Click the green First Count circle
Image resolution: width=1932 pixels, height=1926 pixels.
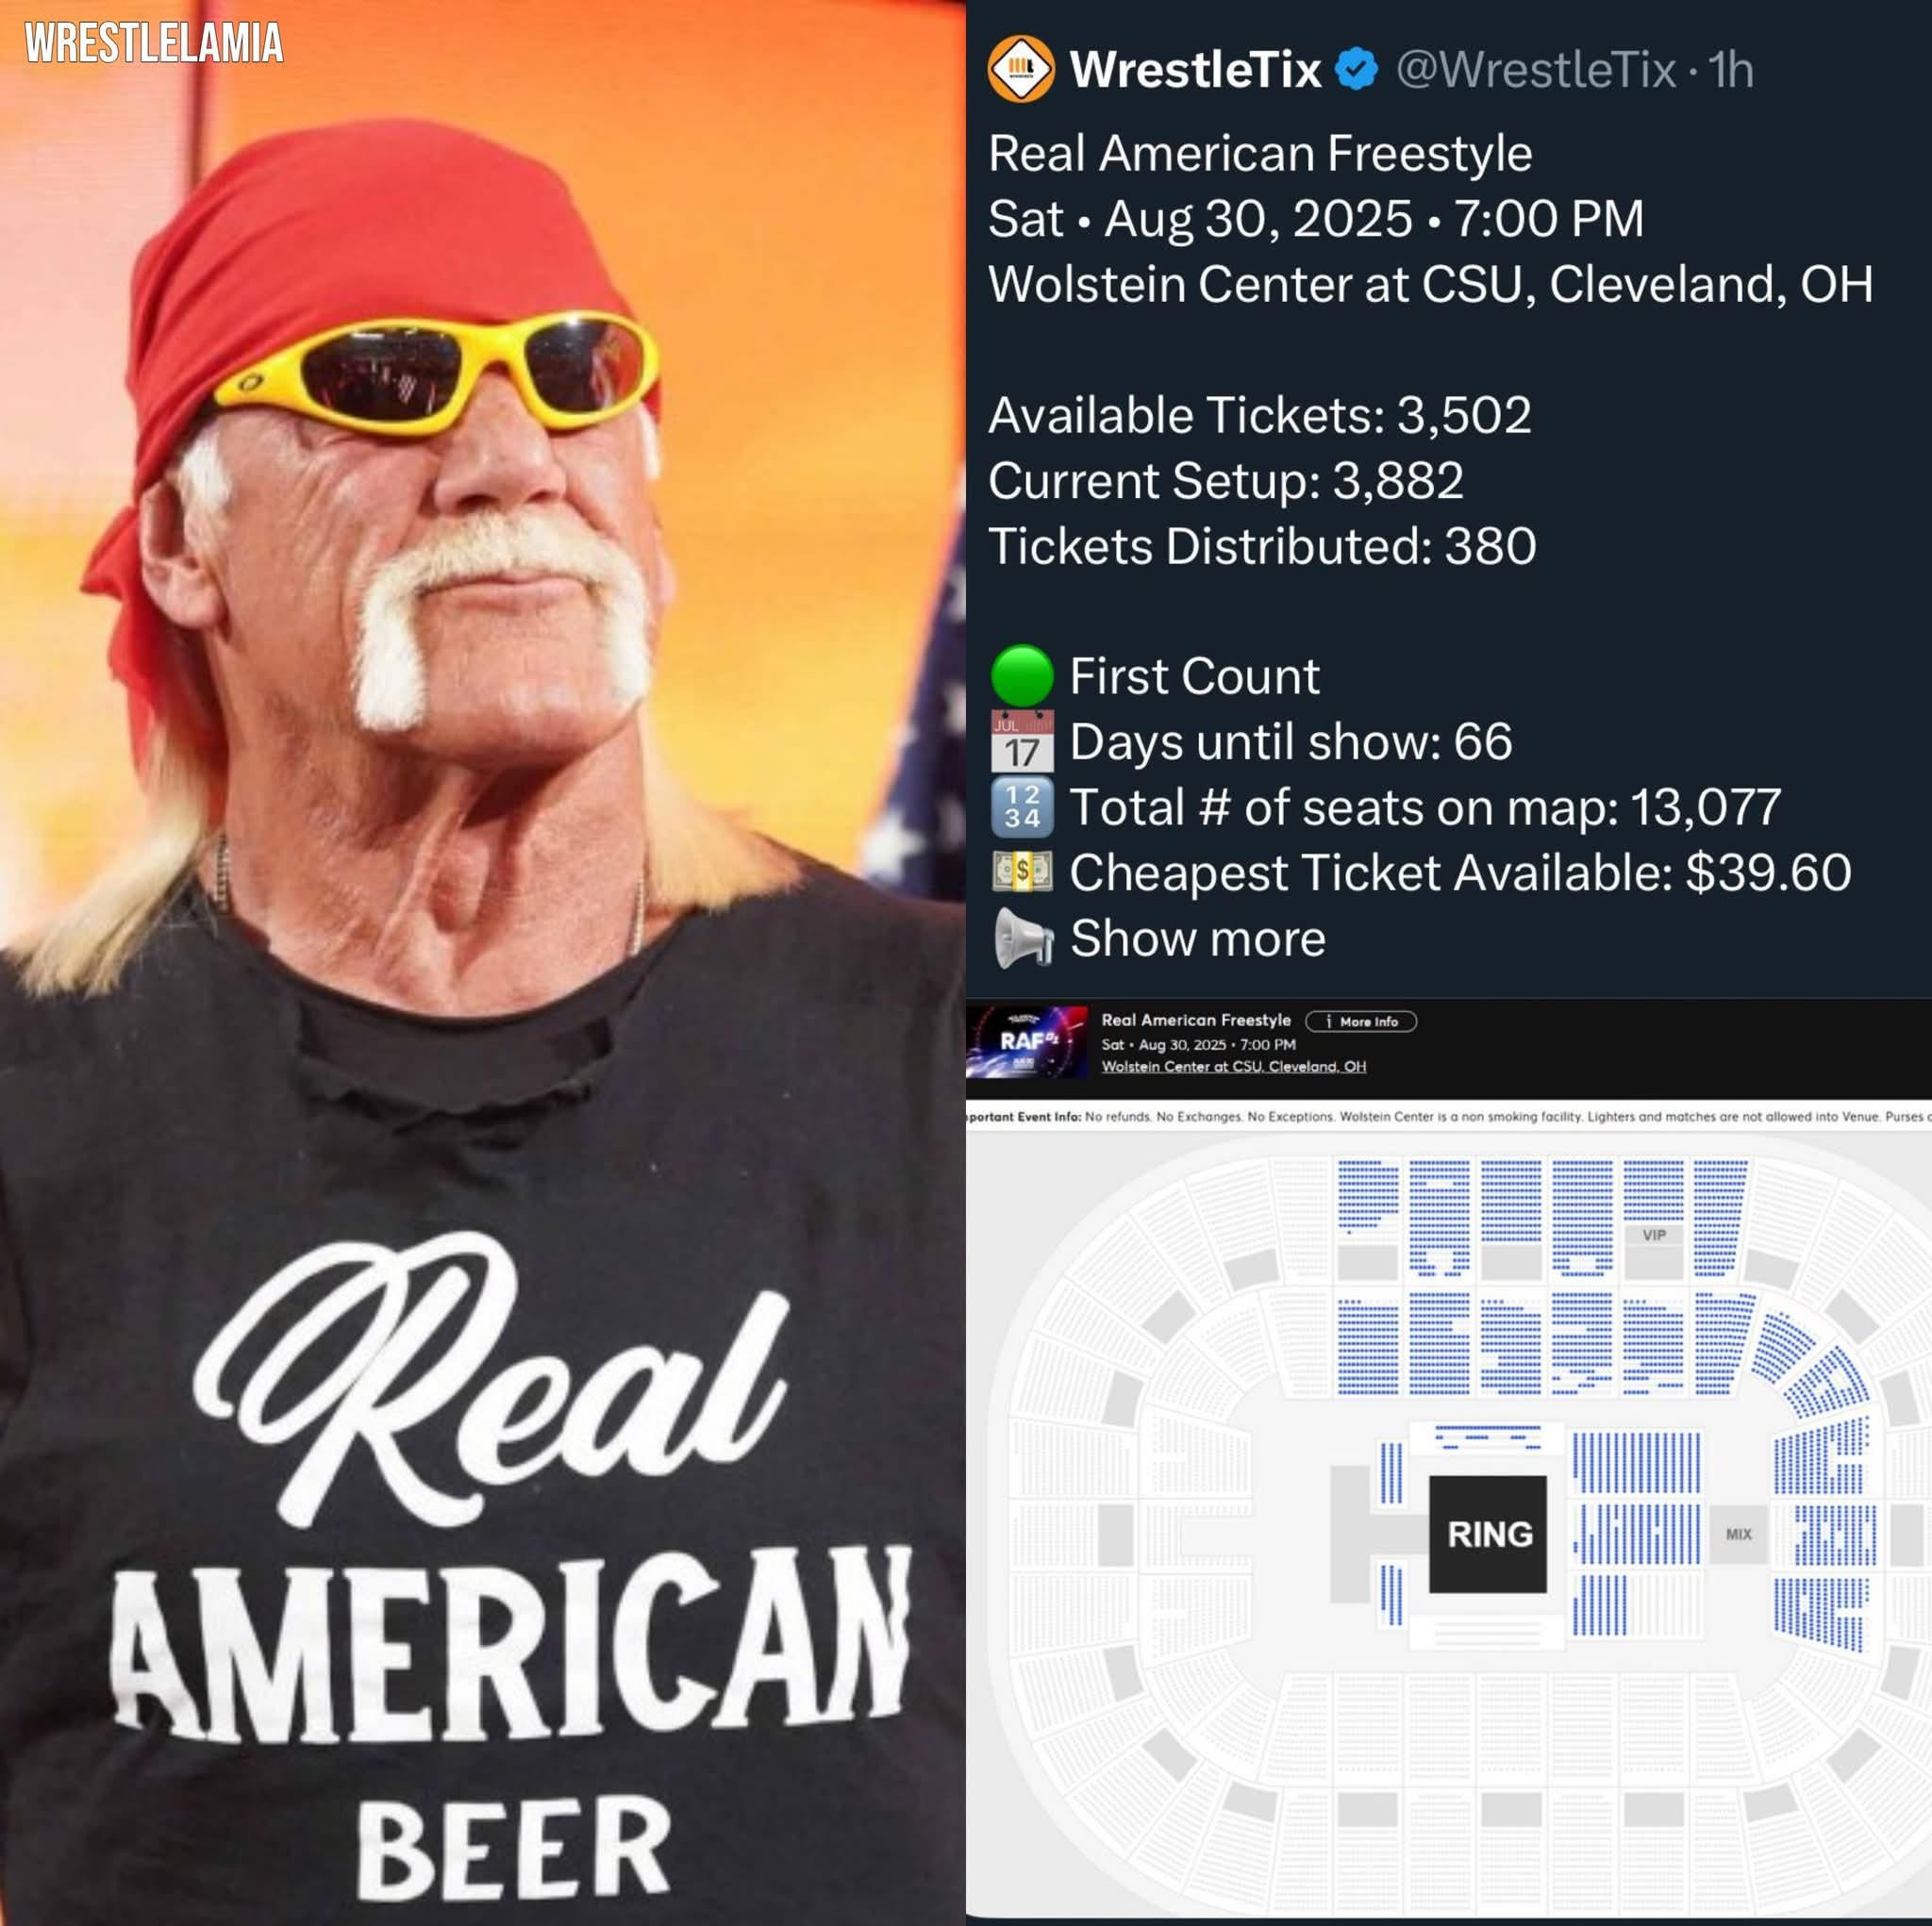[x=1021, y=676]
